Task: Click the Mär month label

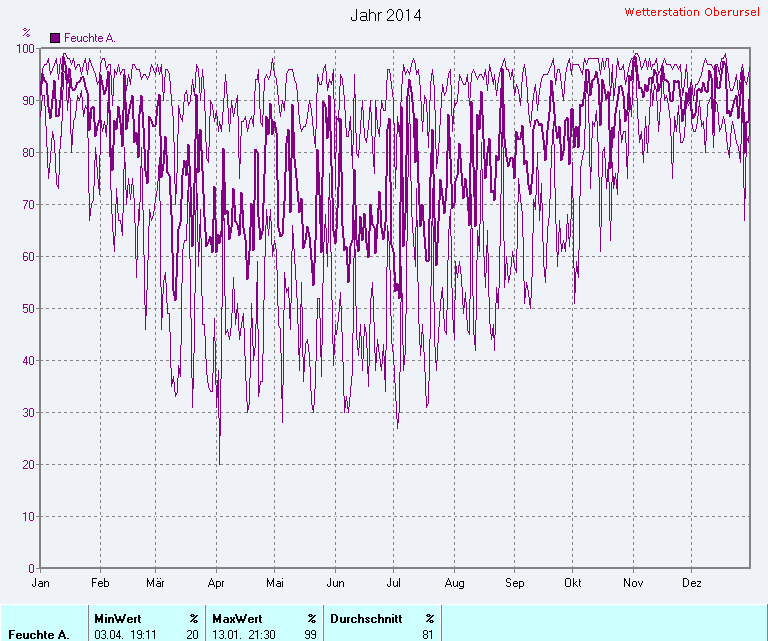Action: tap(155, 583)
